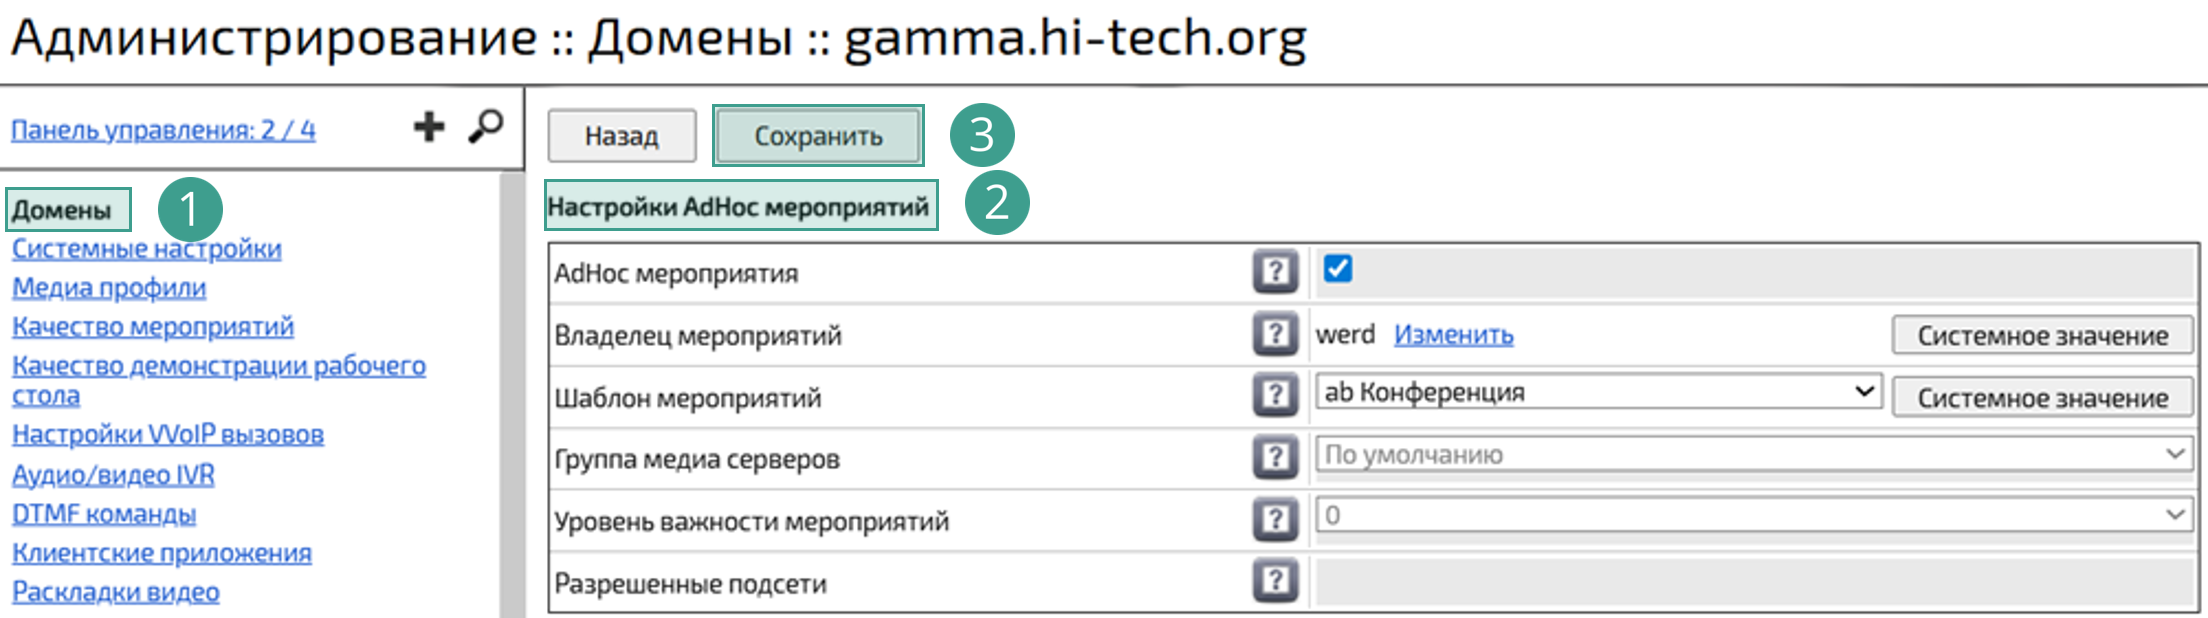This screenshot has height=618, width=2208.
Task: Open the Шаблон мероприятий dropdown
Action: point(1598,393)
